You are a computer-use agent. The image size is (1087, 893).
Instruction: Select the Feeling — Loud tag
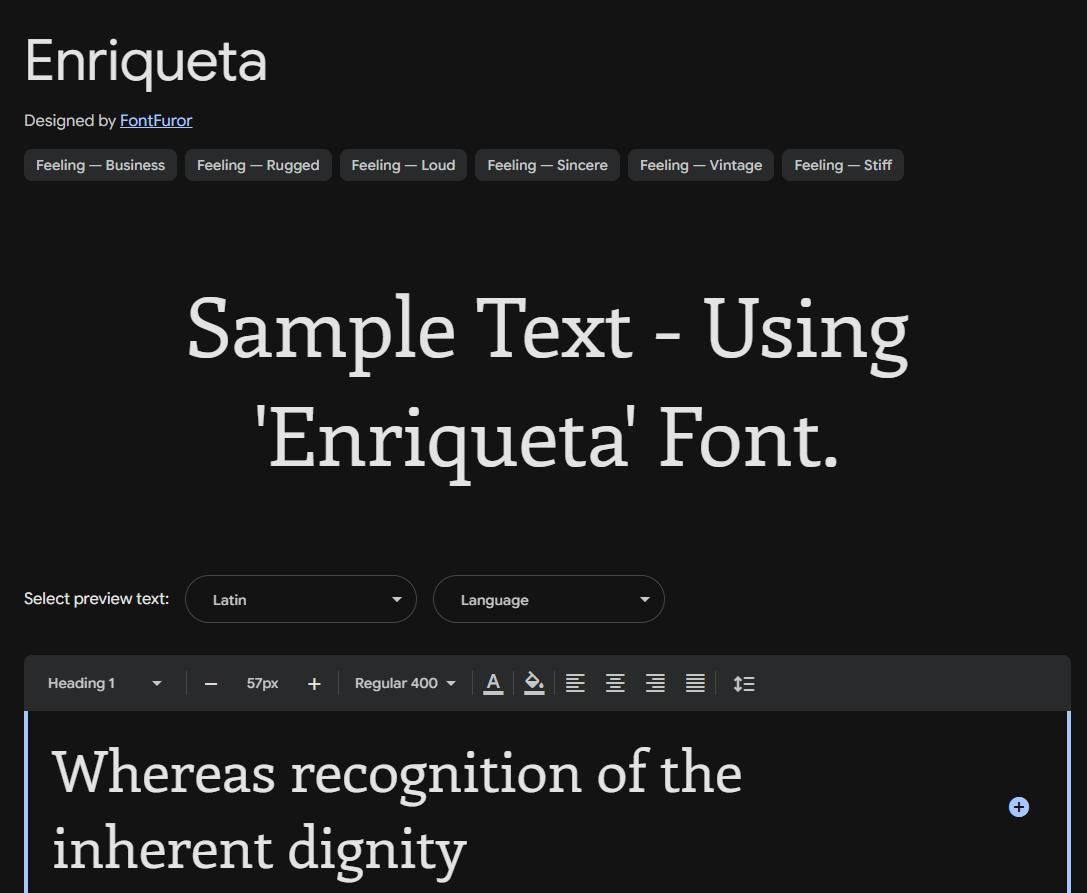coord(403,165)
